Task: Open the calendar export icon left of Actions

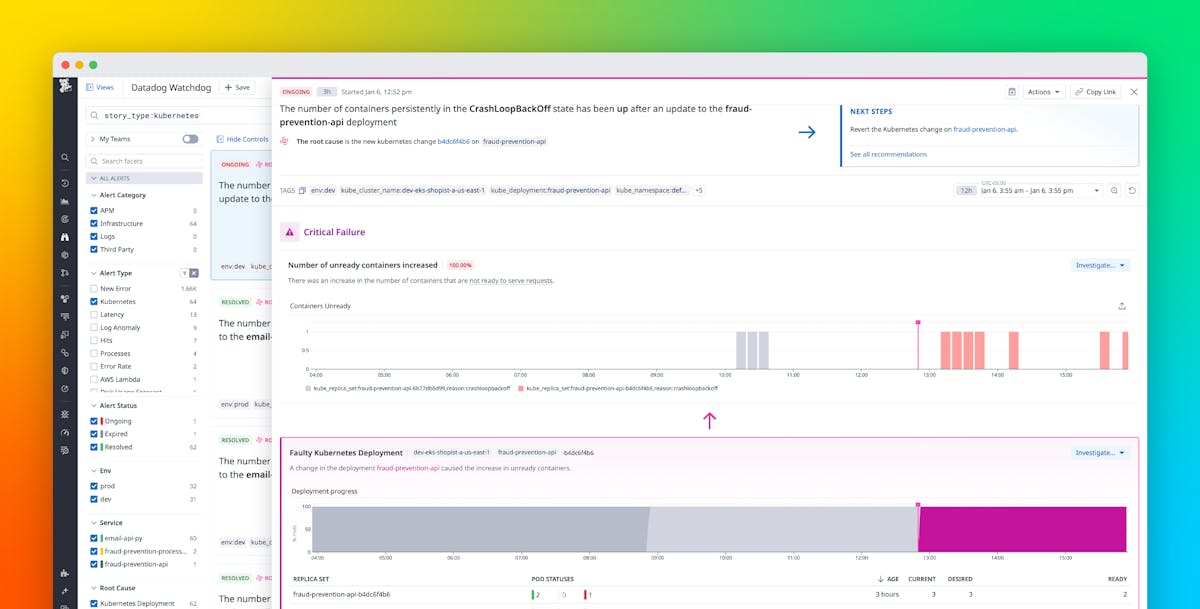Action: pyautogui.click(x=1011, y=91)
